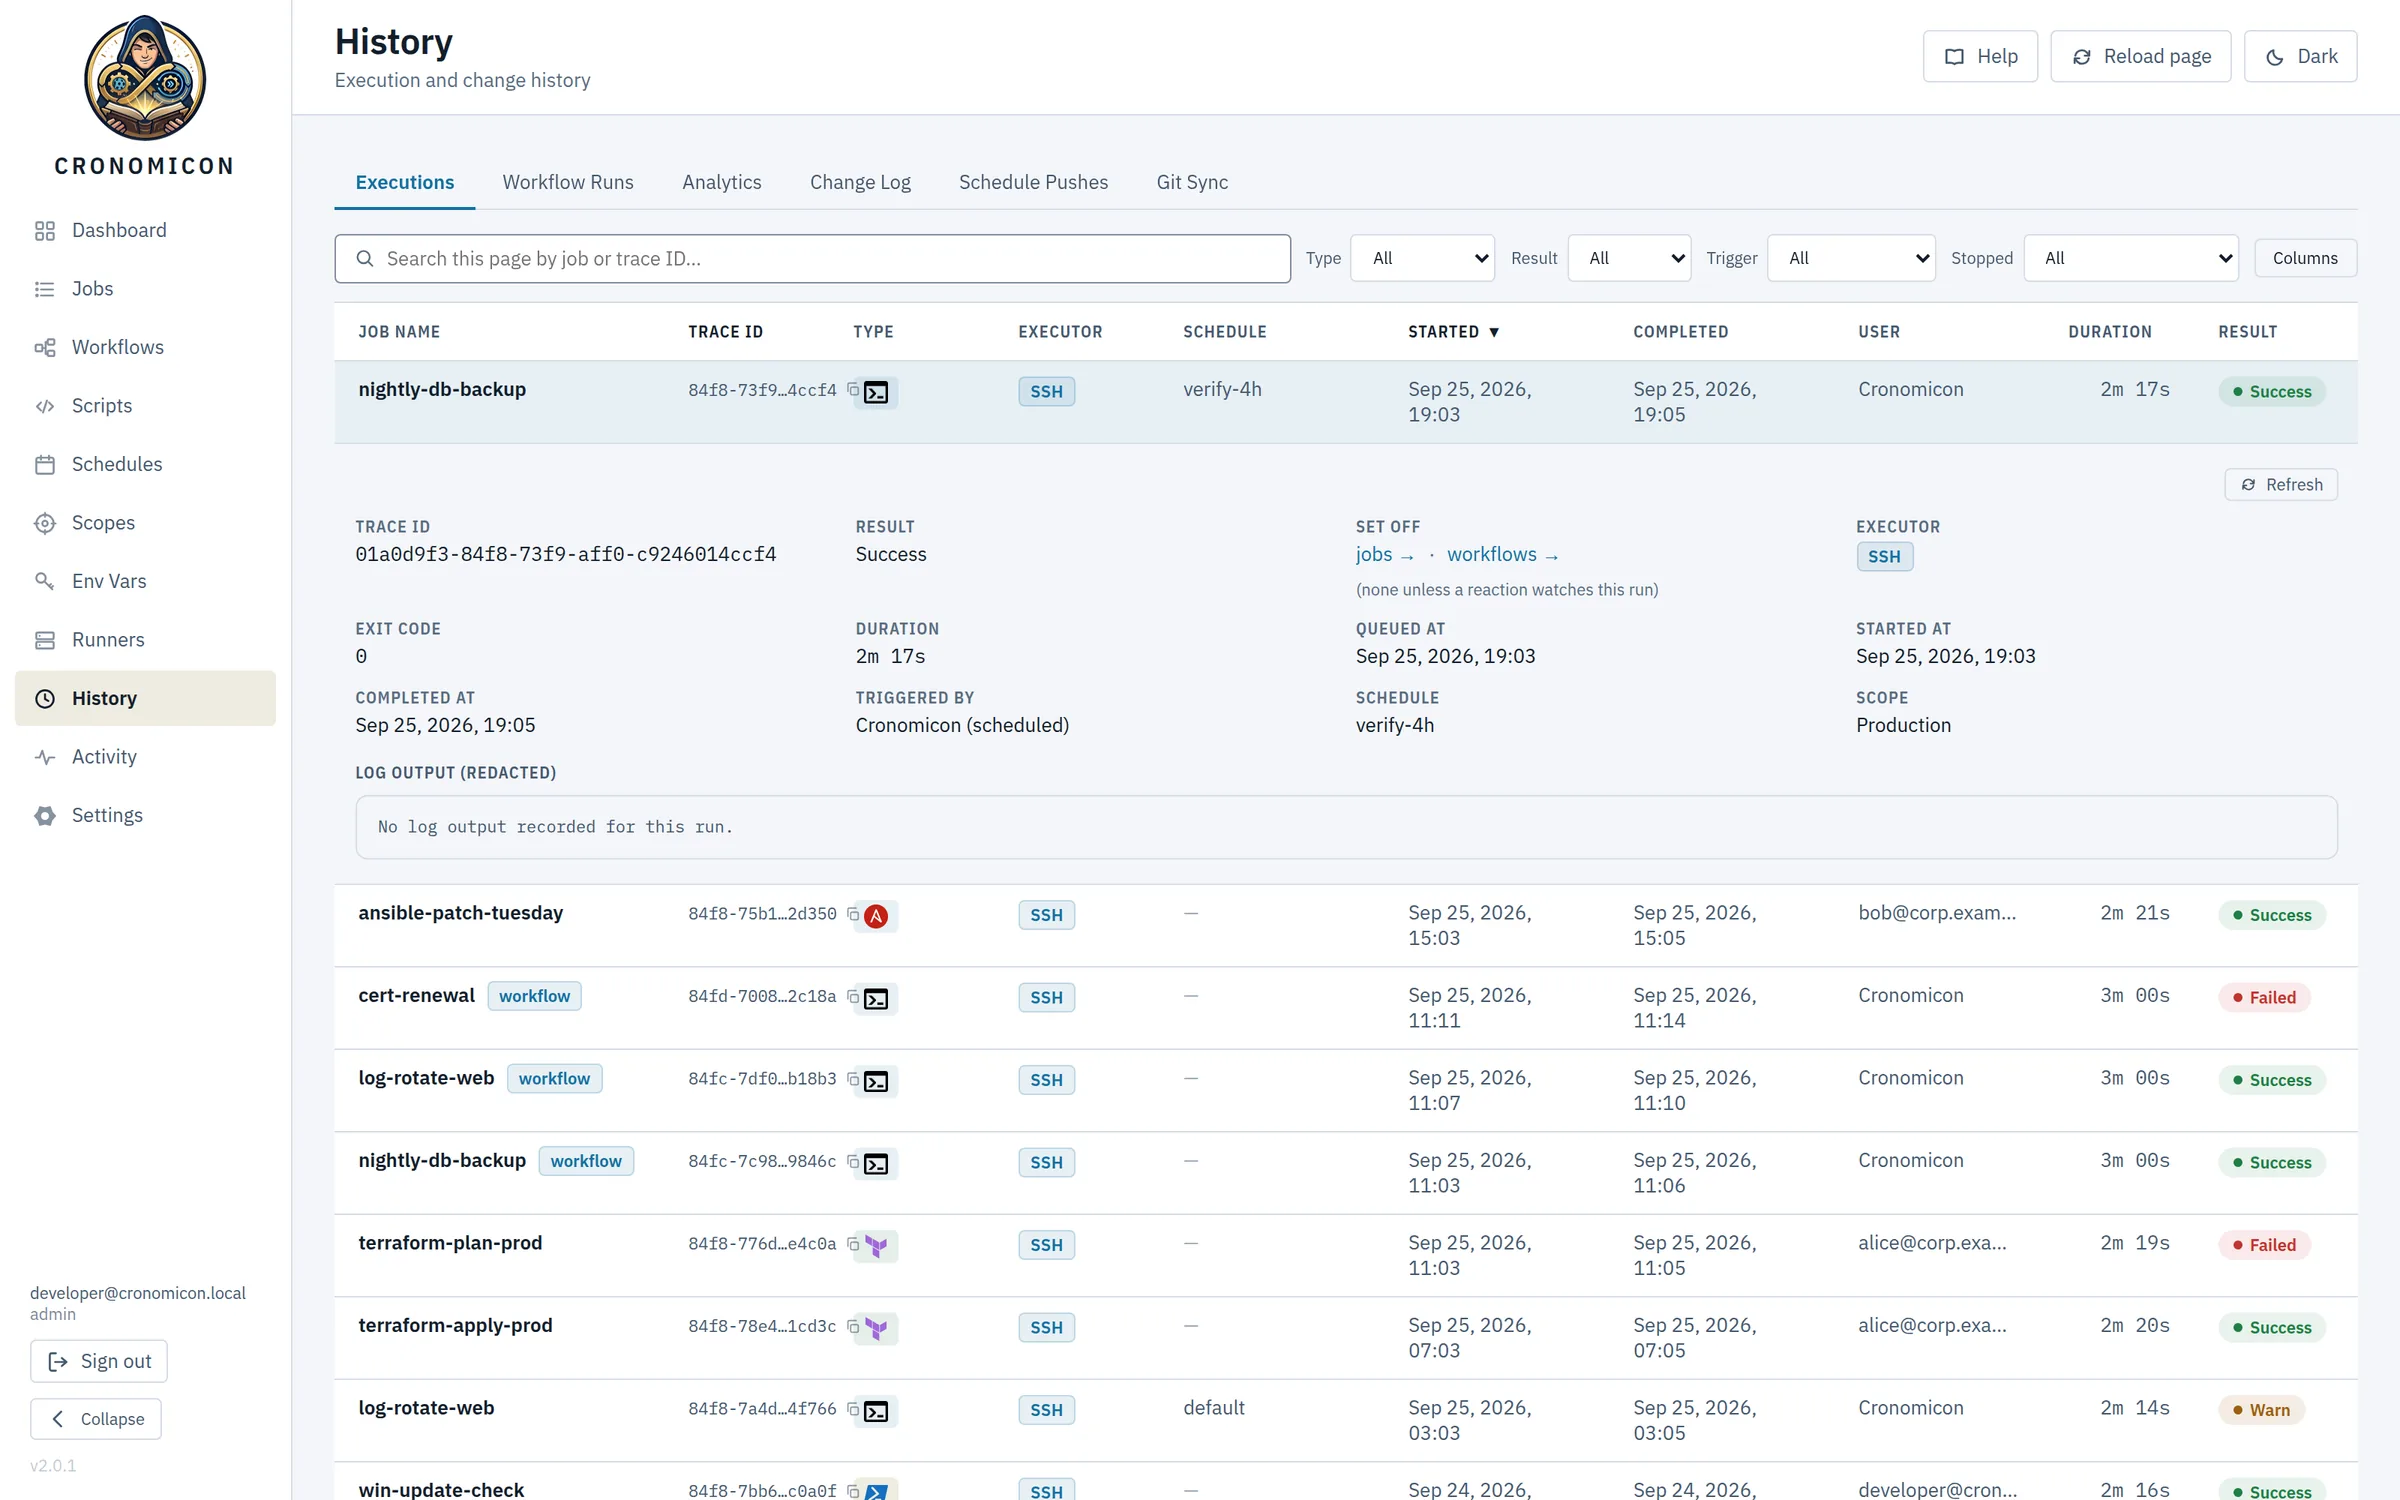The image size is (2400, 1500).
Task: Sort by the Job Name column header
Action: click(x=399, y=332)
